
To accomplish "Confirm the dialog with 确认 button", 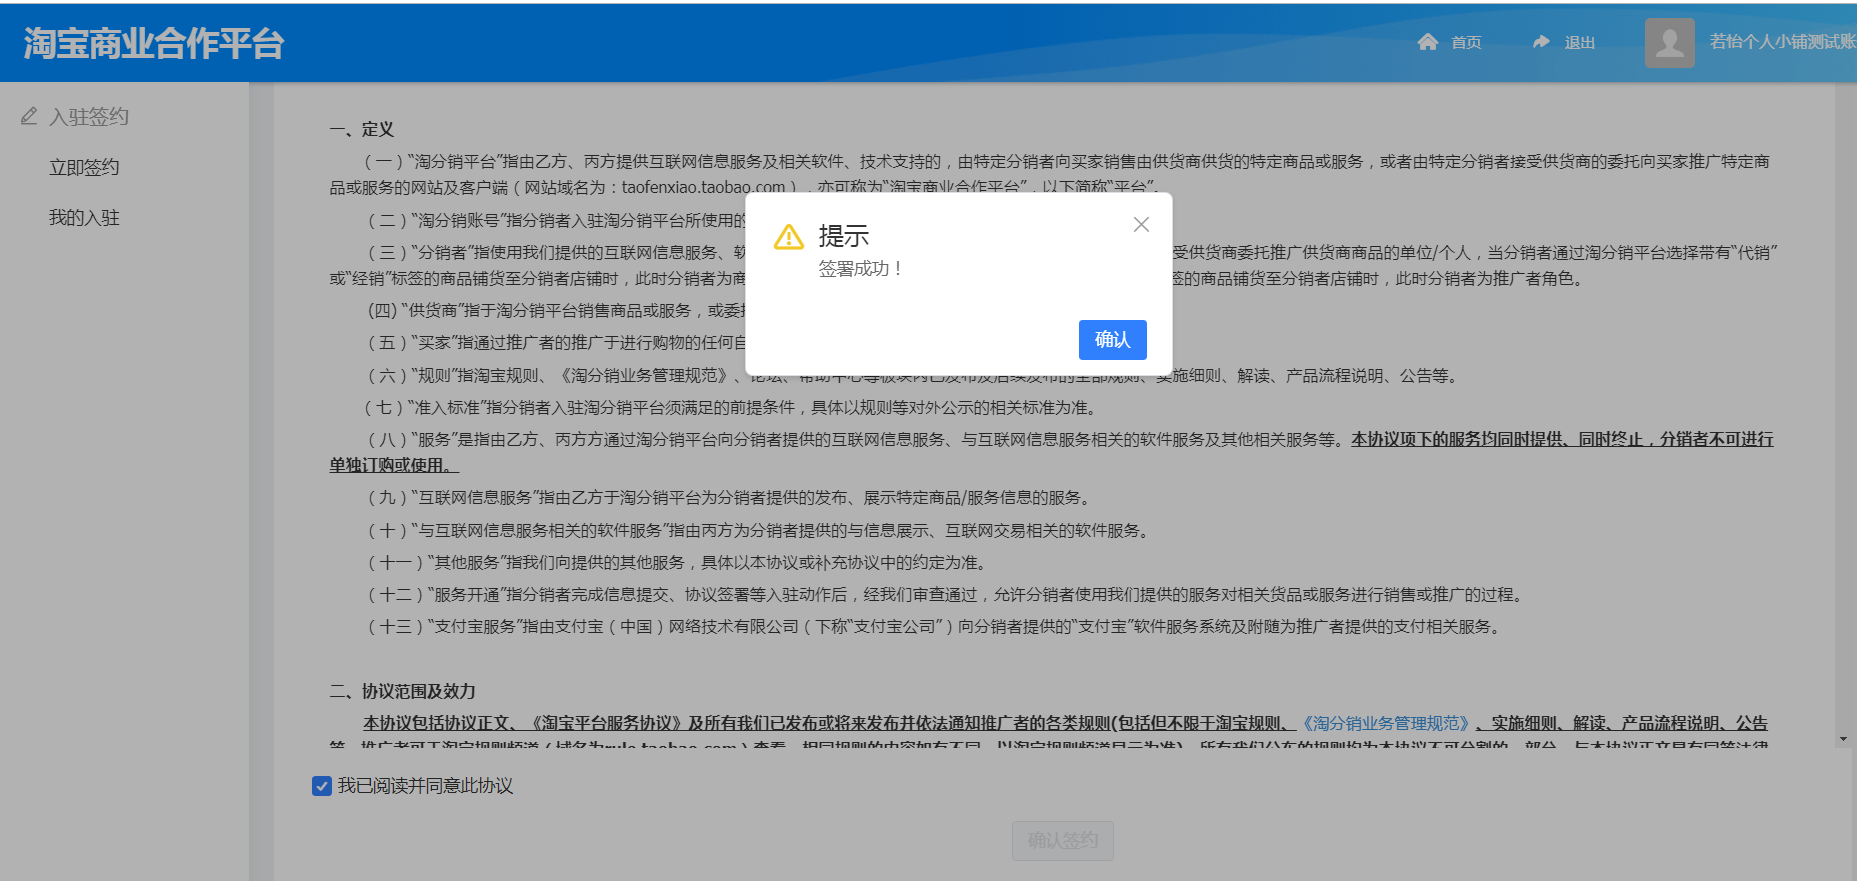I will 1112,340.
